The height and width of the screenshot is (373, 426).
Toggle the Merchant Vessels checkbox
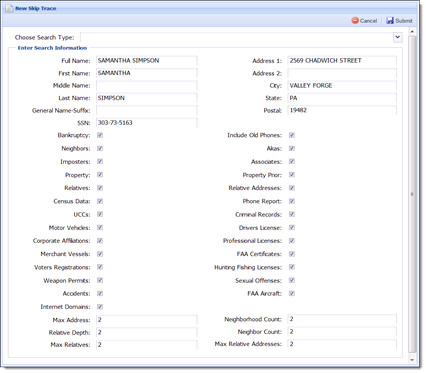pyautogui.click(x=100, y=254)
